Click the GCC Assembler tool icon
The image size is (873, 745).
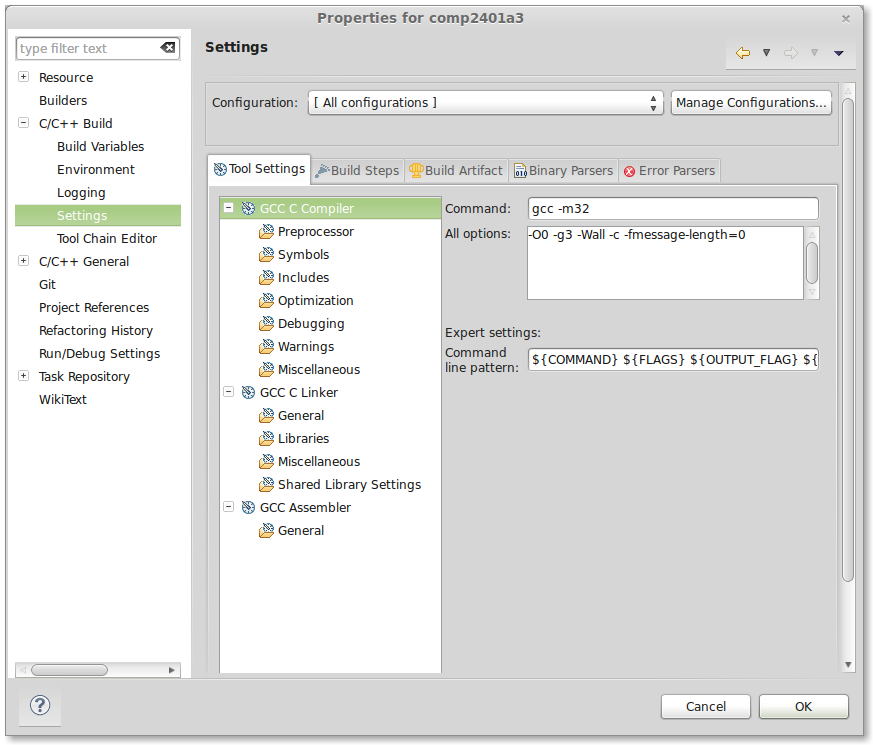248,508
